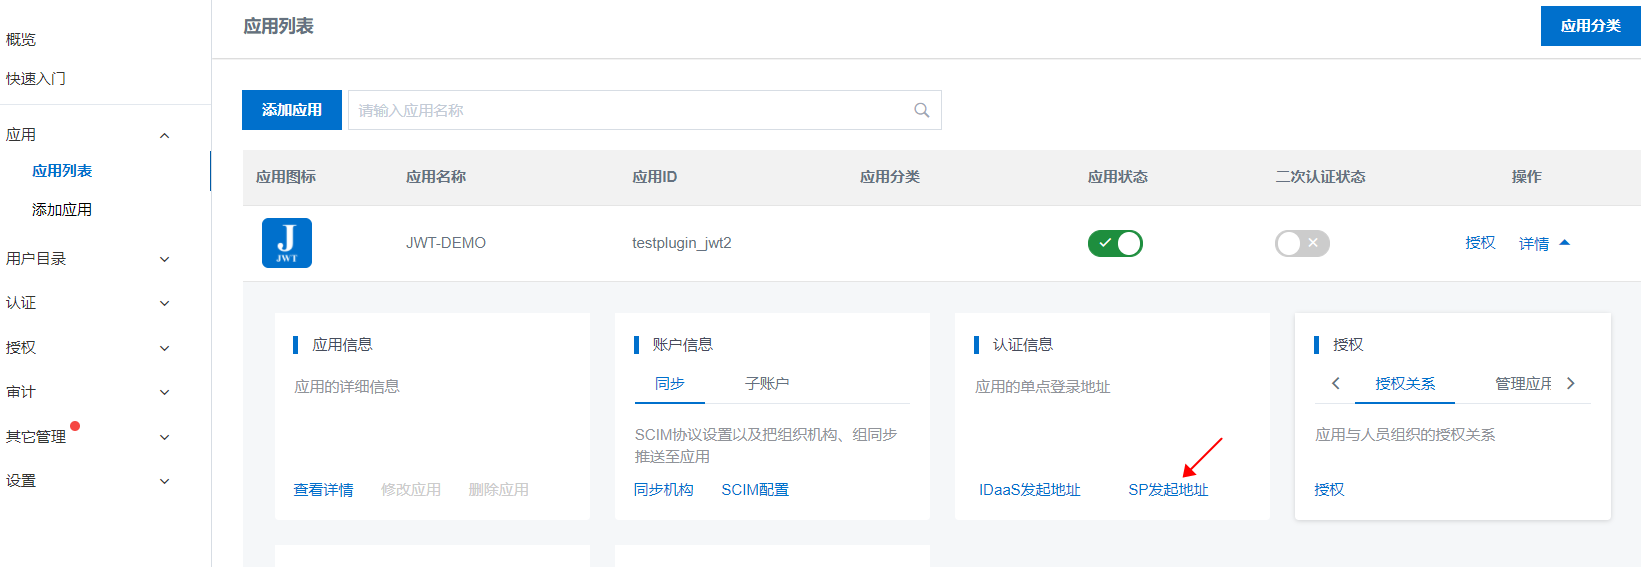Click the 应用ID column header
Viewport: 1641px width, 567px height.
tap(655, 177)
